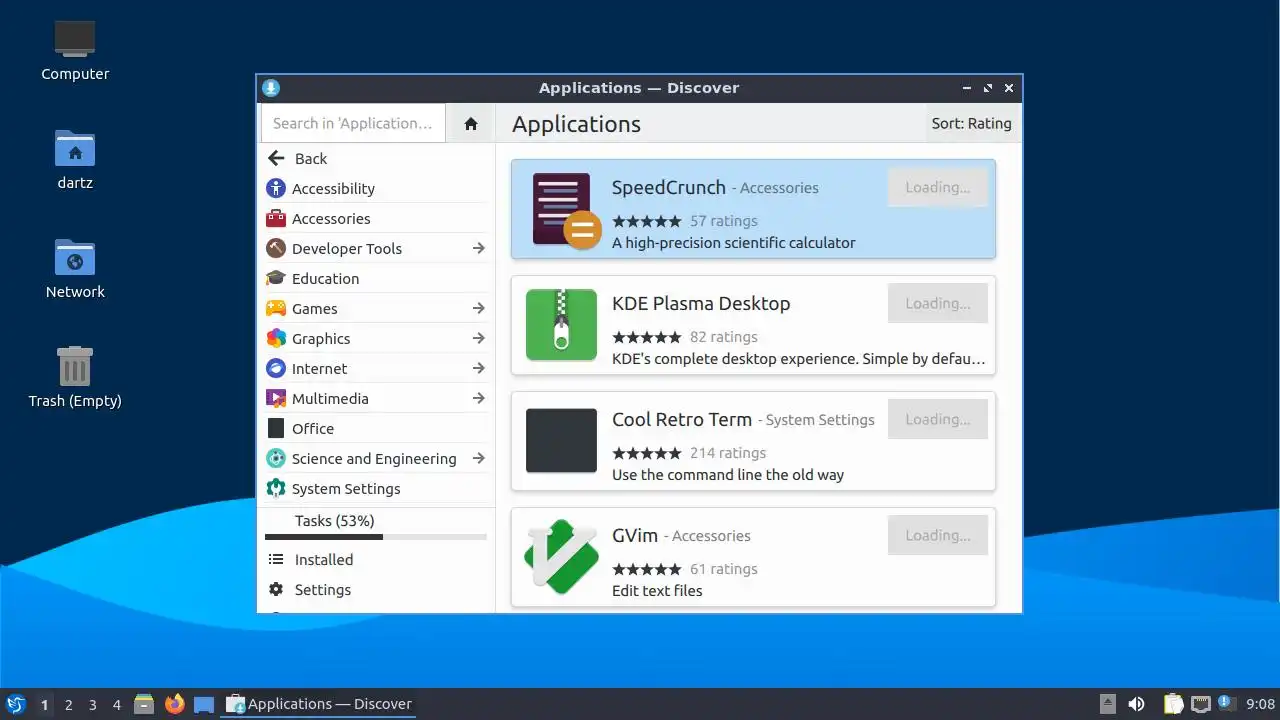Click Cool Retro Term Loading button
Viewport: 1280px width, 720px height.
pyautogui.click(x=938, y=419)
